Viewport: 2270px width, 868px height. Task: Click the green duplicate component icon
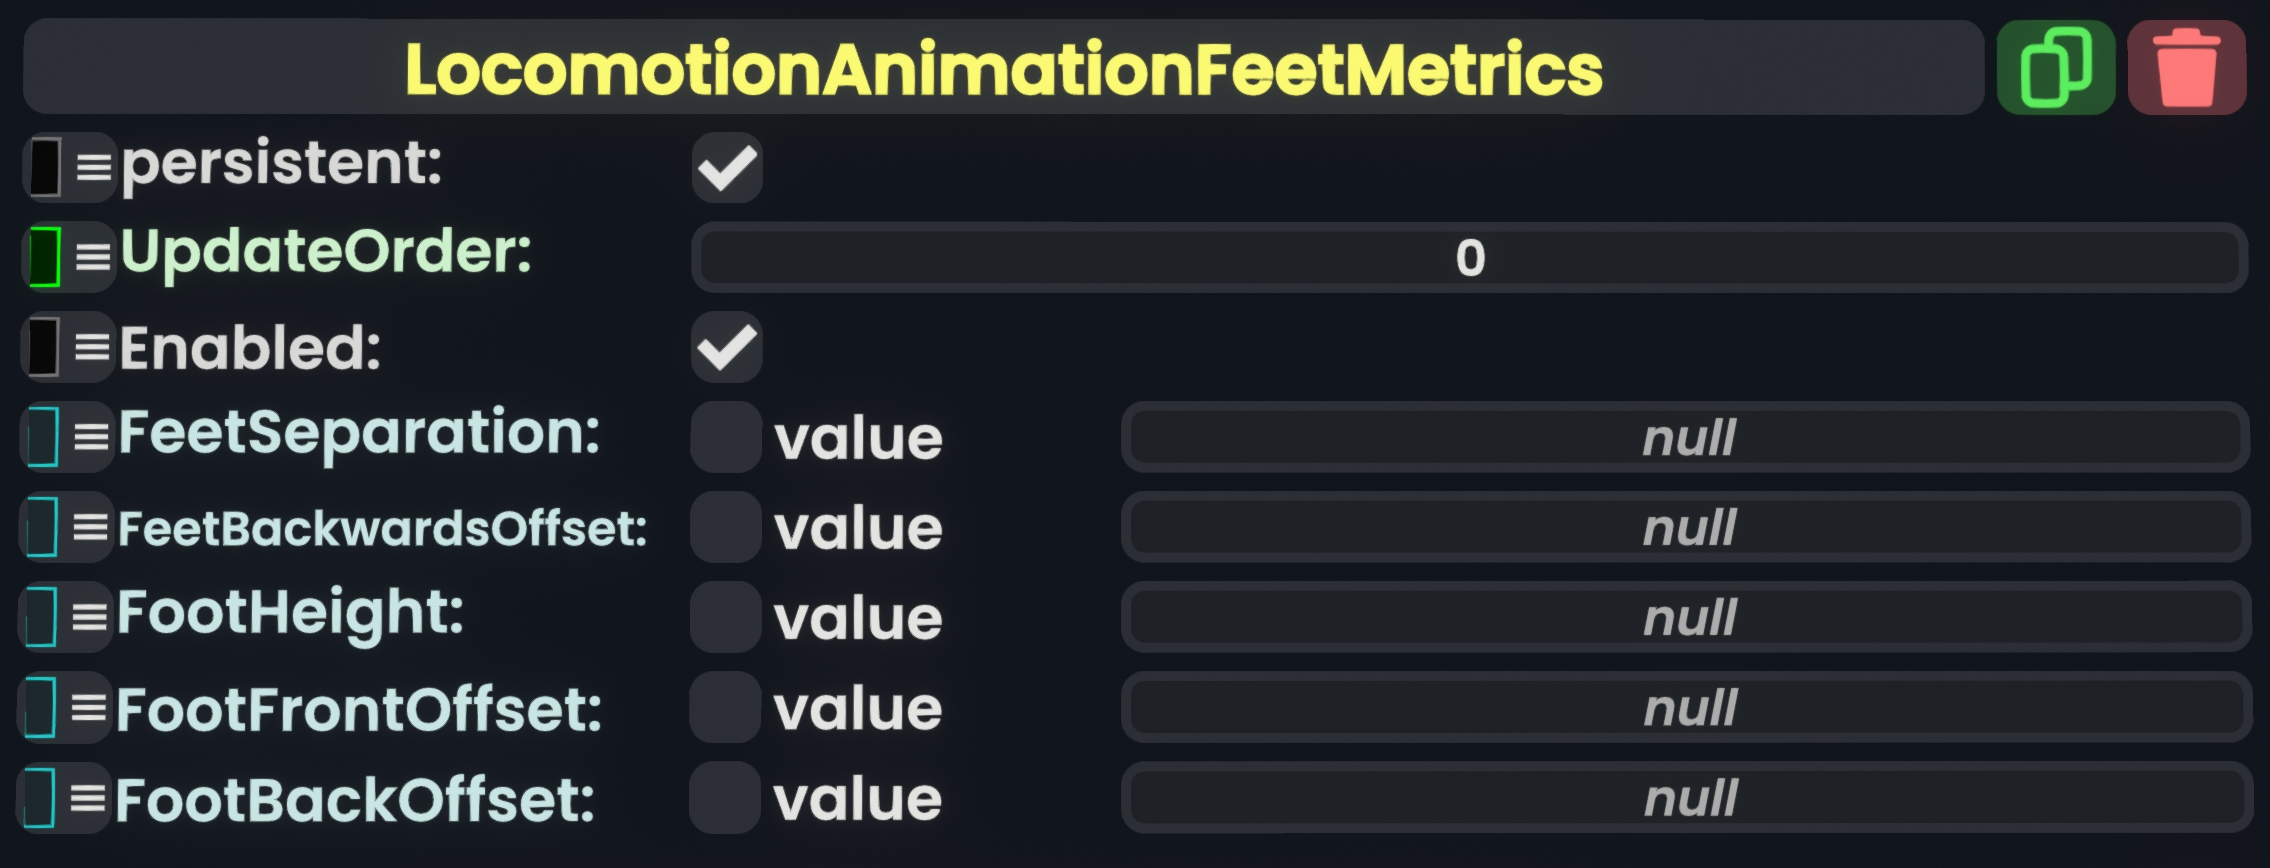[x=2055, y=68]
